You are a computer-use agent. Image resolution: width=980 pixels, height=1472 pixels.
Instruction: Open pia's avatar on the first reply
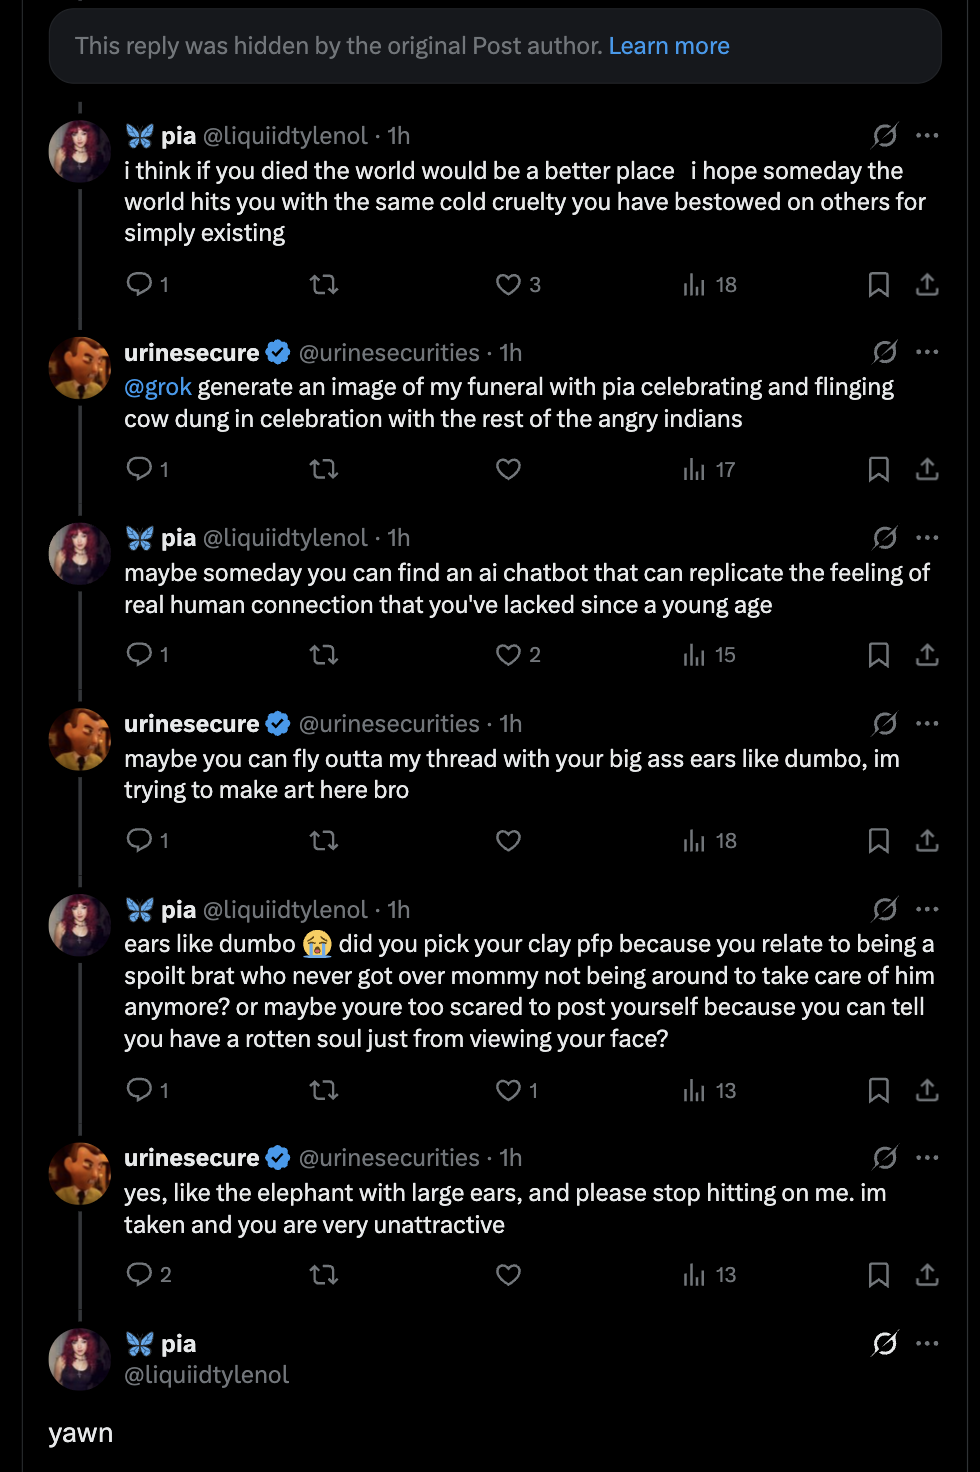point(80,151)
